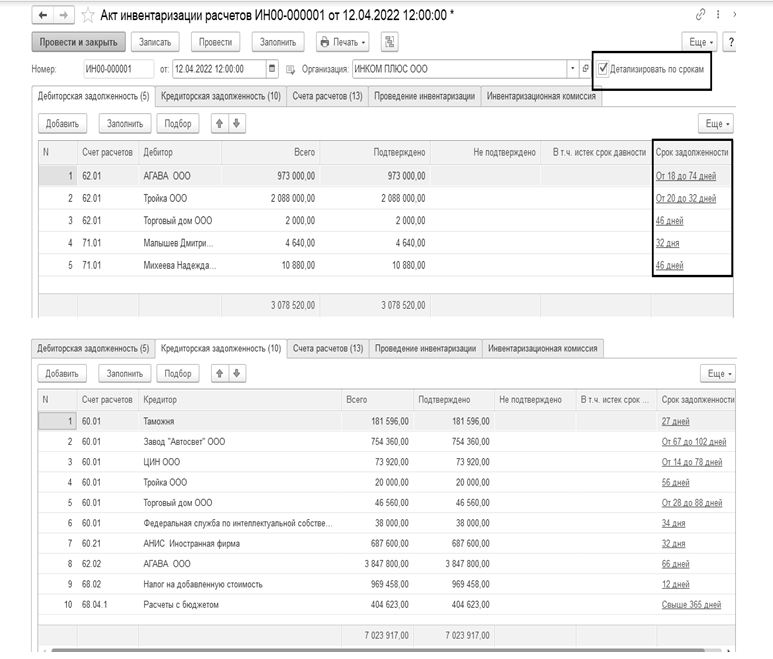This screenshot has height=659, width=773.
Task: Open the Печать dropdown menu
Action: pos(343,42)
